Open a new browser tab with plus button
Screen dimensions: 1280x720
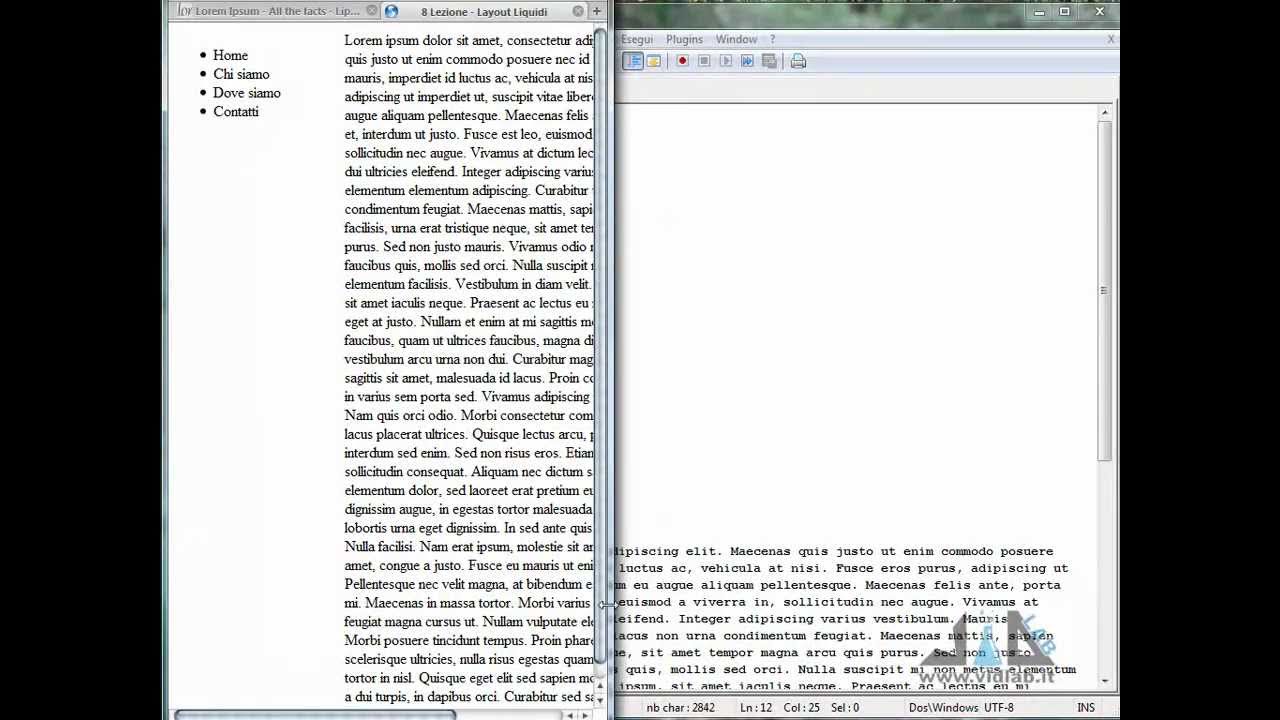click(597, 11)
